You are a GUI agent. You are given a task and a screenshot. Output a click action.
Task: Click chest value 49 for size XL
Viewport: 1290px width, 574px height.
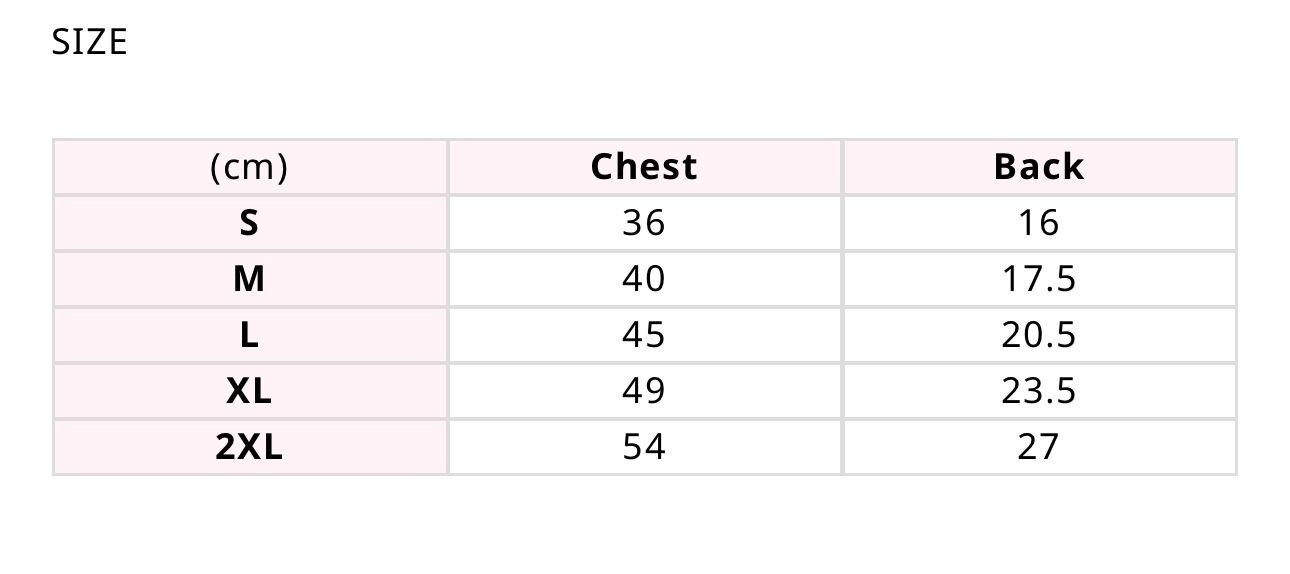click(644, 391)
